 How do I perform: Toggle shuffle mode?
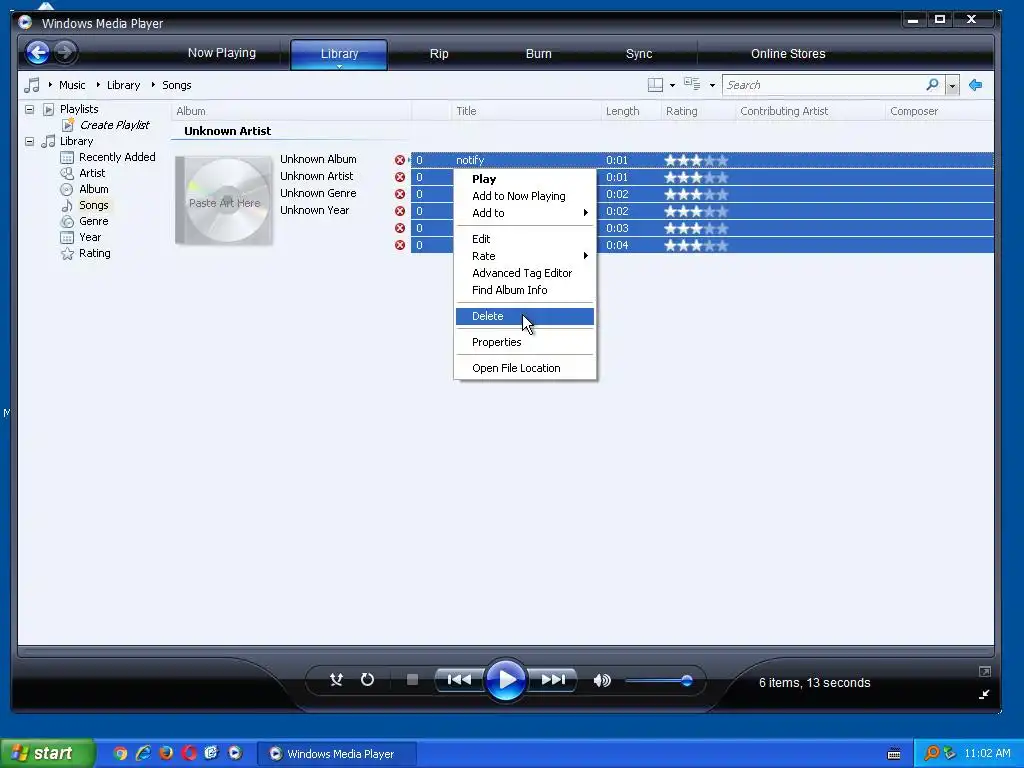pos(336,680)
